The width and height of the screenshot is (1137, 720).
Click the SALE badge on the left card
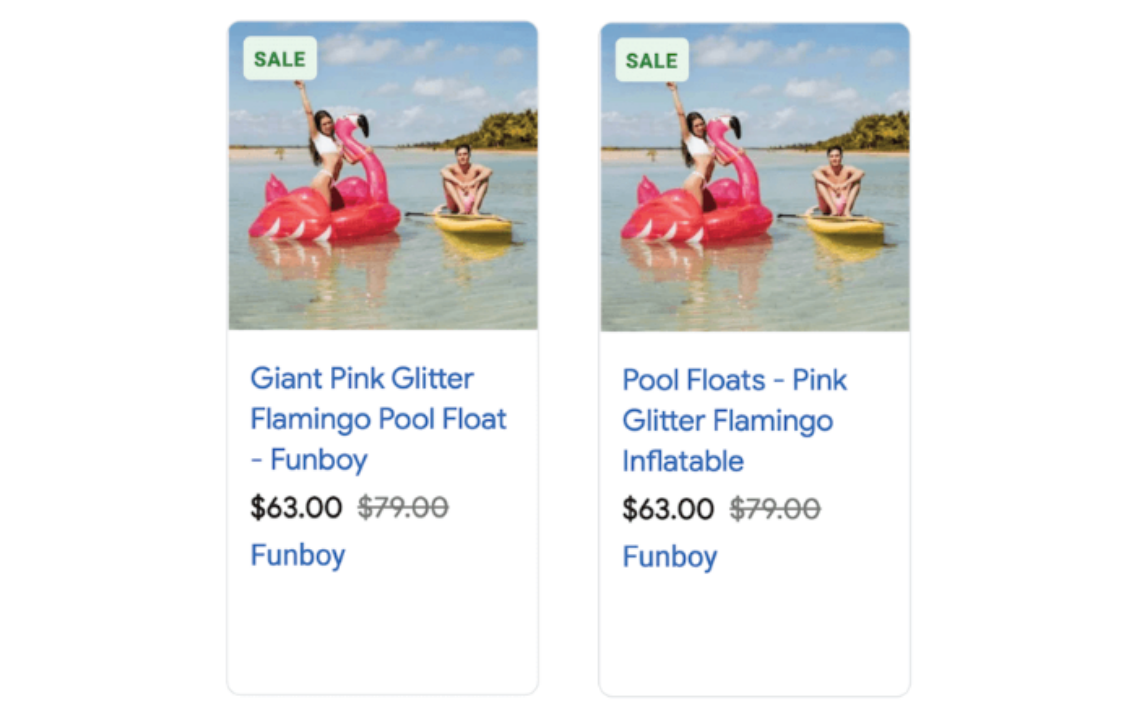pos(280,59)
